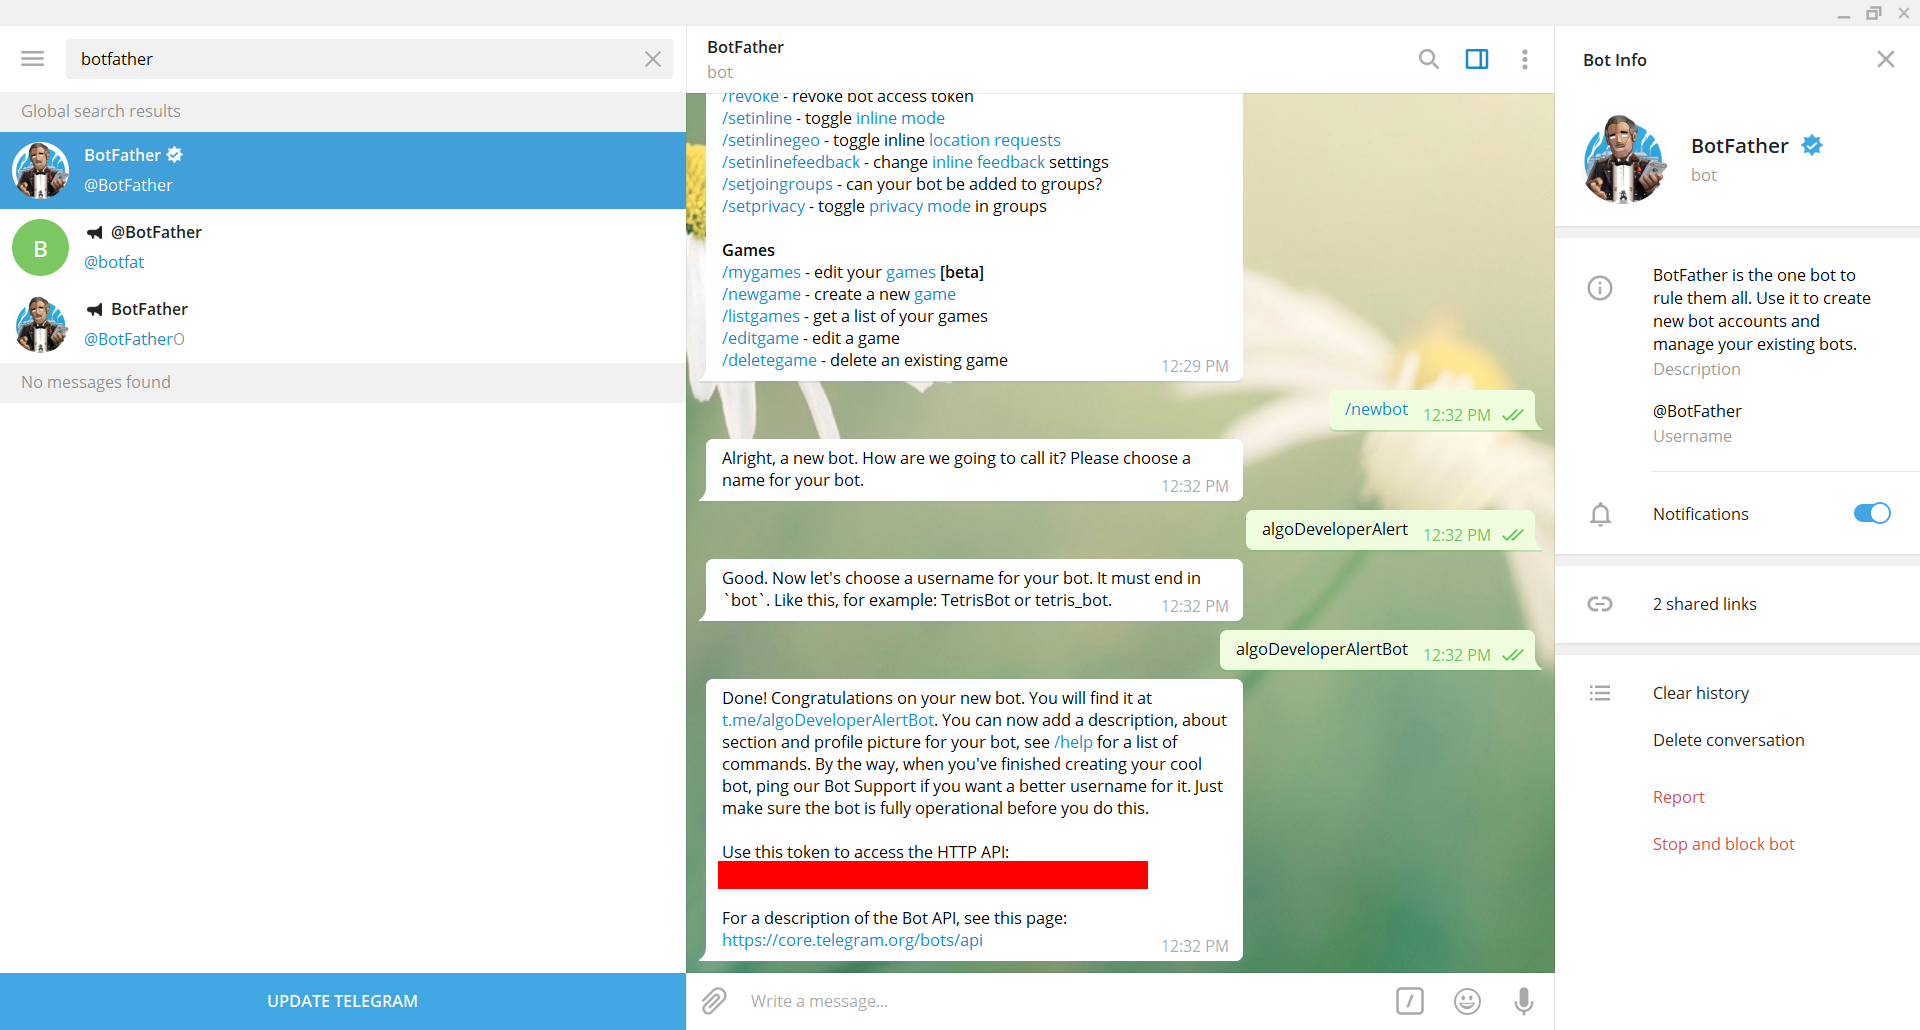Click the /editgame command link
This screenshot has width=1920, height=1030.
click(760, 338)
